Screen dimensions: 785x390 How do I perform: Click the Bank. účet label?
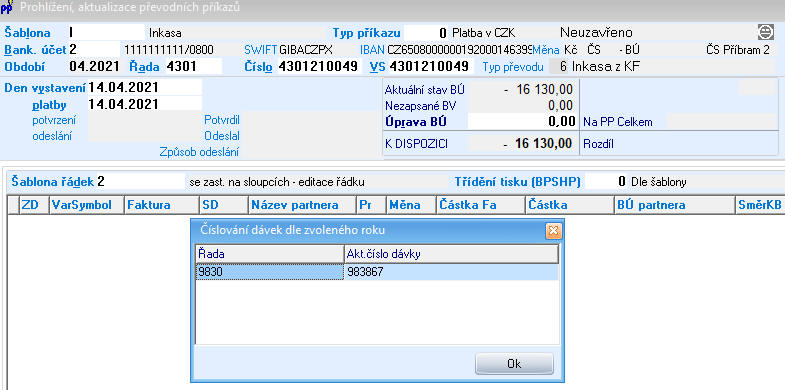35,50
